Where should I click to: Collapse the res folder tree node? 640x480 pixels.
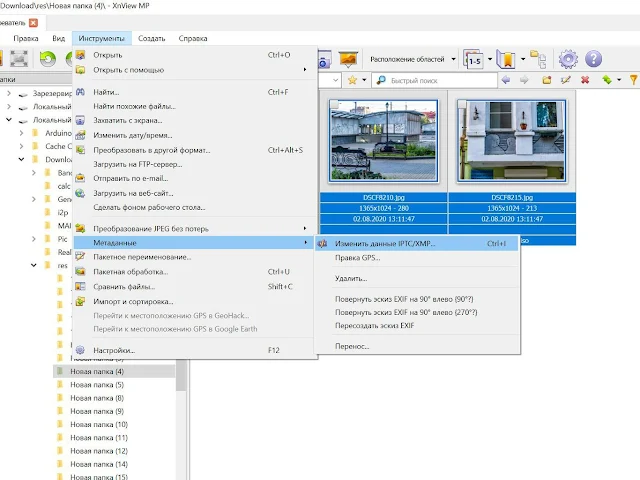click(34, 265)
